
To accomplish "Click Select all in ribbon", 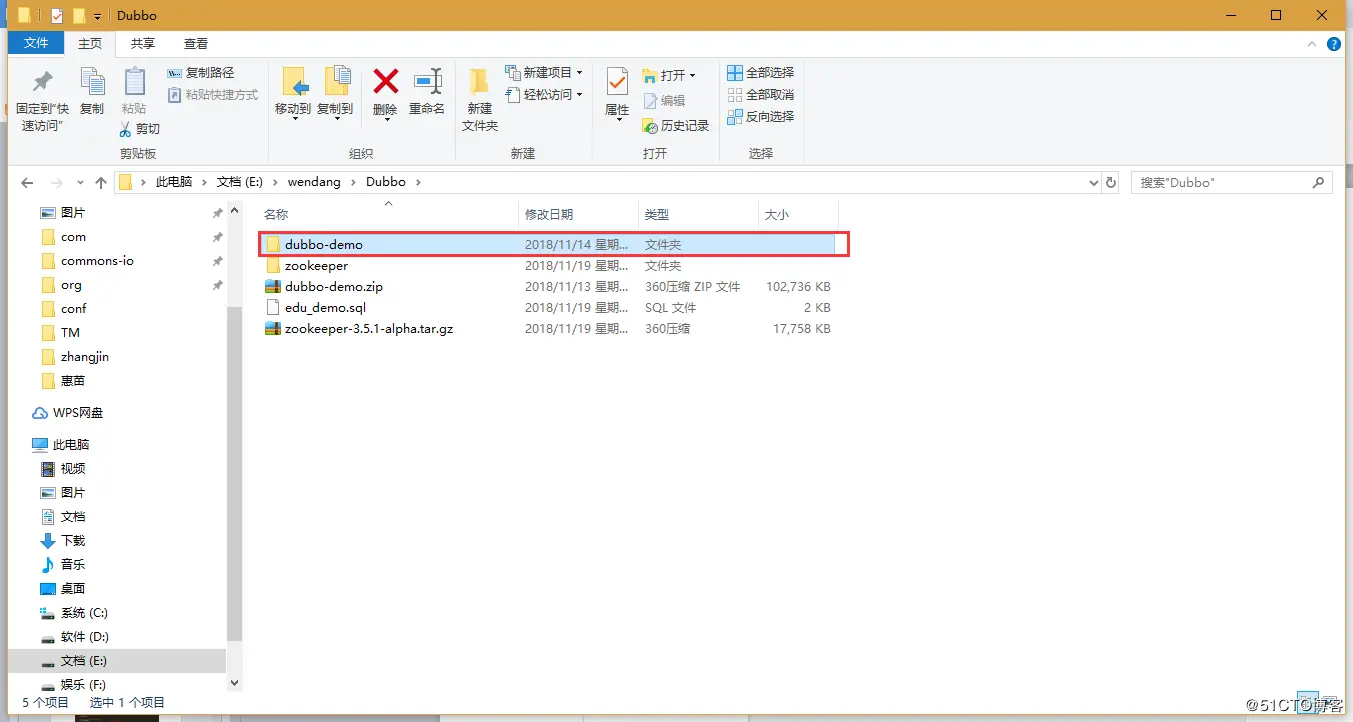I will coord(761,73).
